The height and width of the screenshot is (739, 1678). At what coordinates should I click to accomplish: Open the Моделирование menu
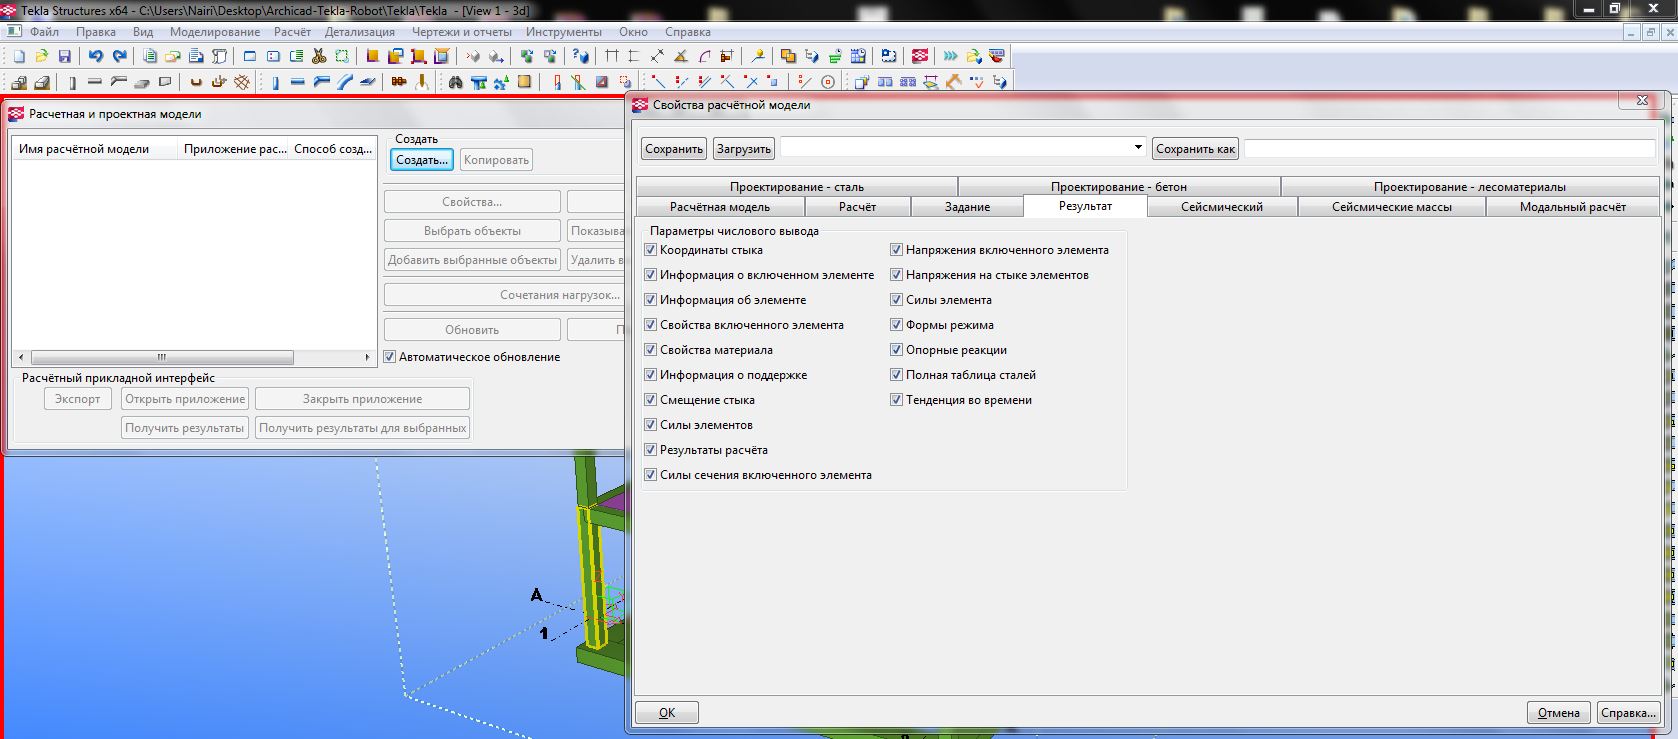(x=214, y=32)
